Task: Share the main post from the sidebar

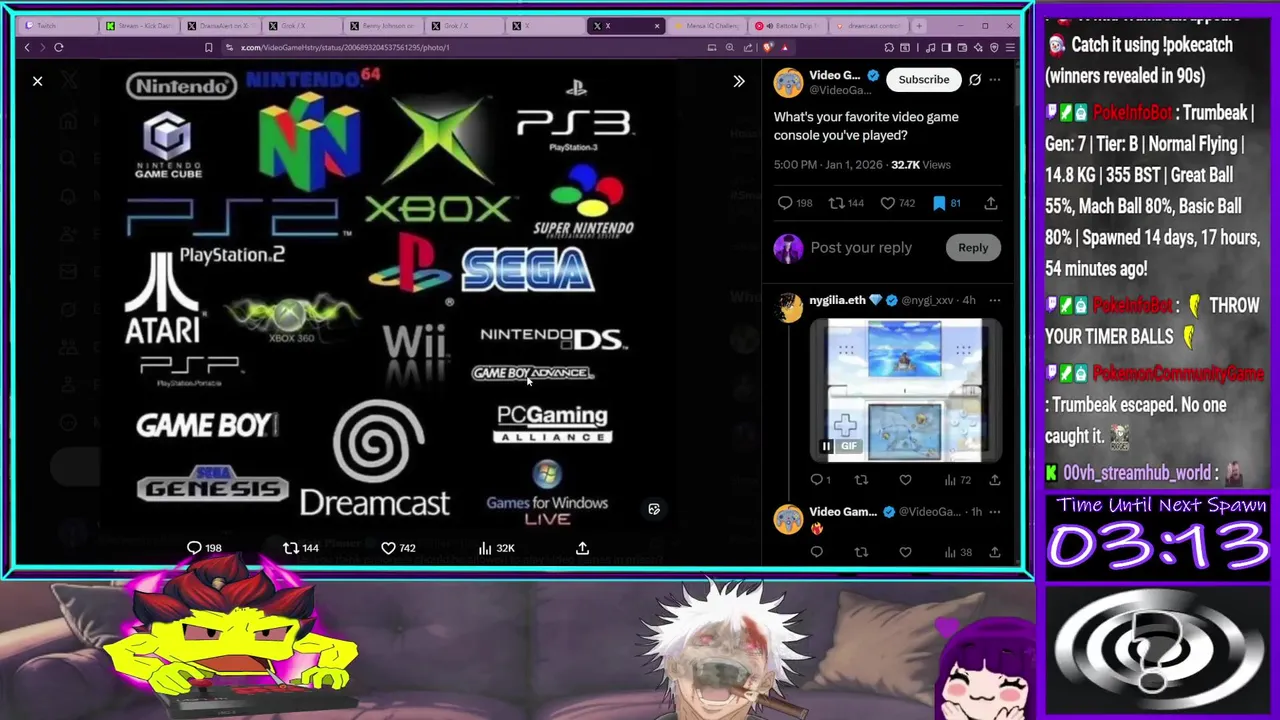Action: (990, 203)
